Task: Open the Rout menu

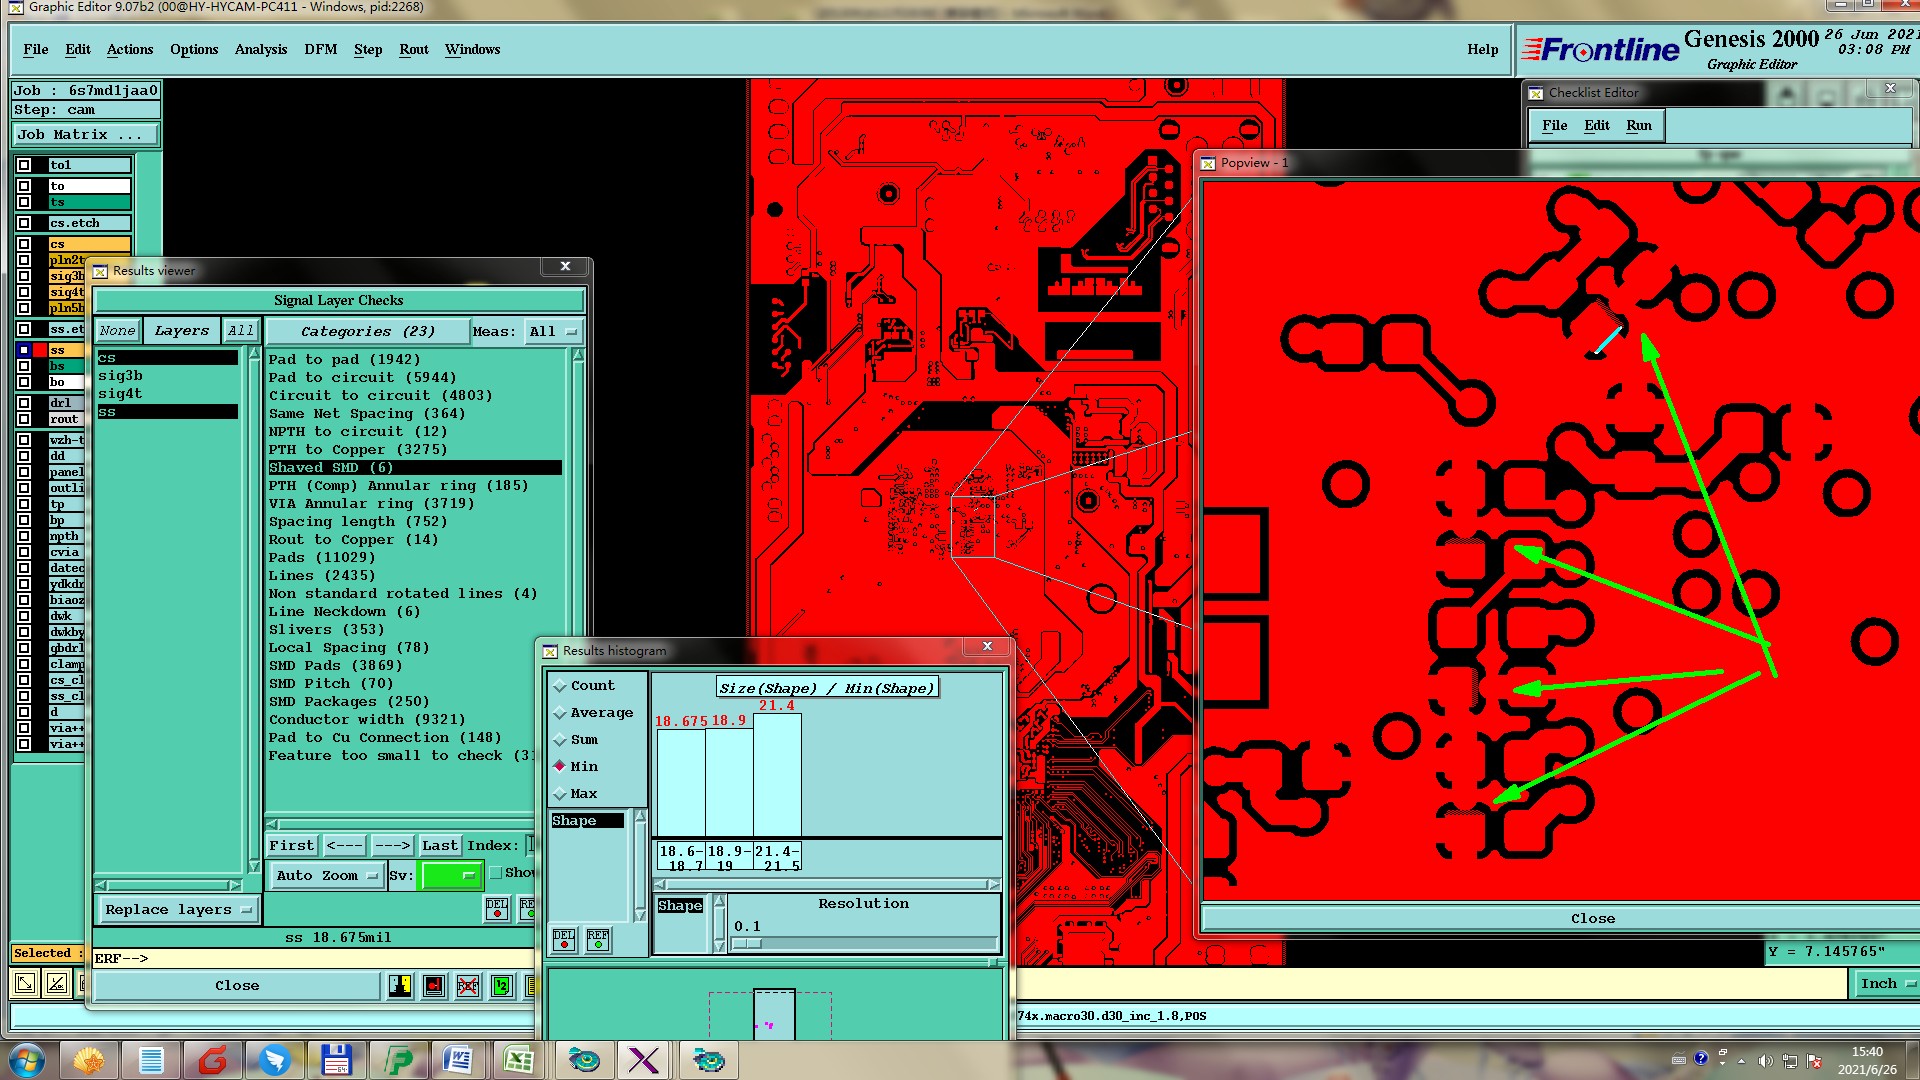Action: tap(414, 49)
